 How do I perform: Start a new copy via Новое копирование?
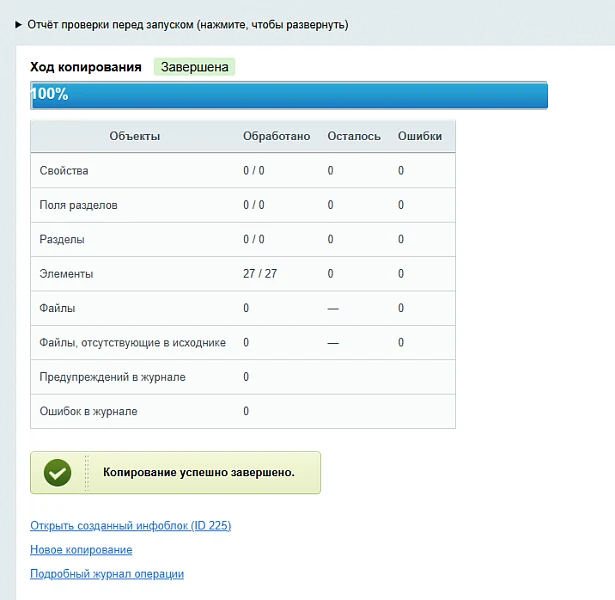[x=81, y=550]
